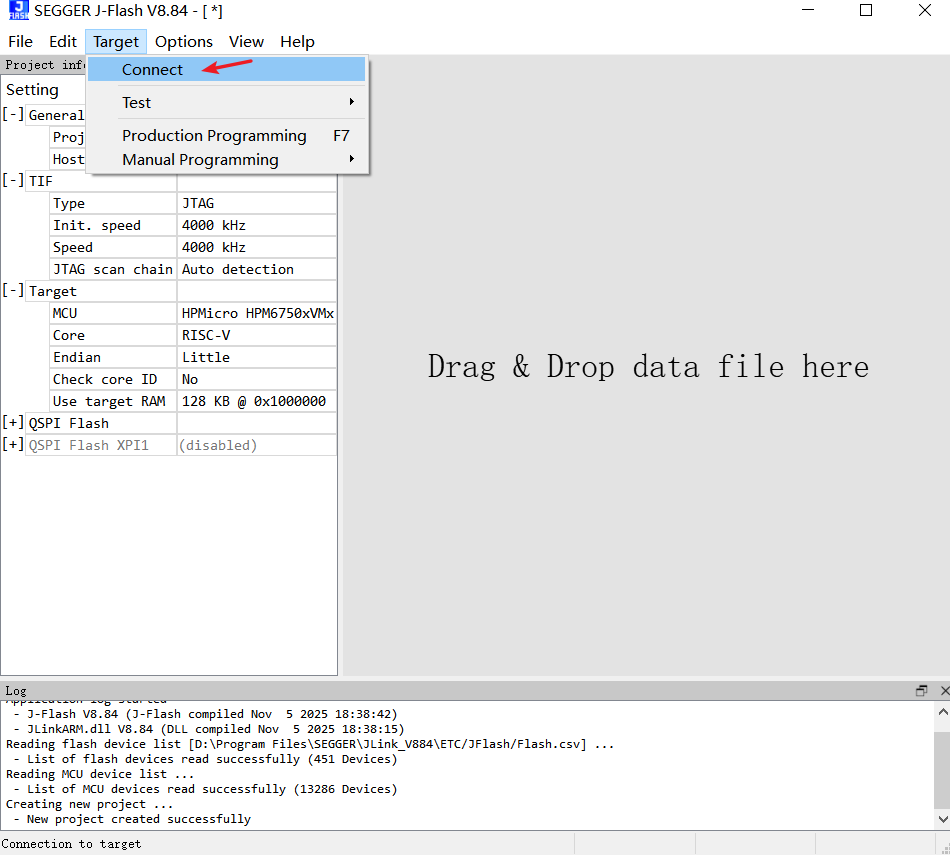The height and width of the screenshot is (855, 950).
Task: Click the HPMicro HPM6750xVMx value
Action: pos(257,313)
